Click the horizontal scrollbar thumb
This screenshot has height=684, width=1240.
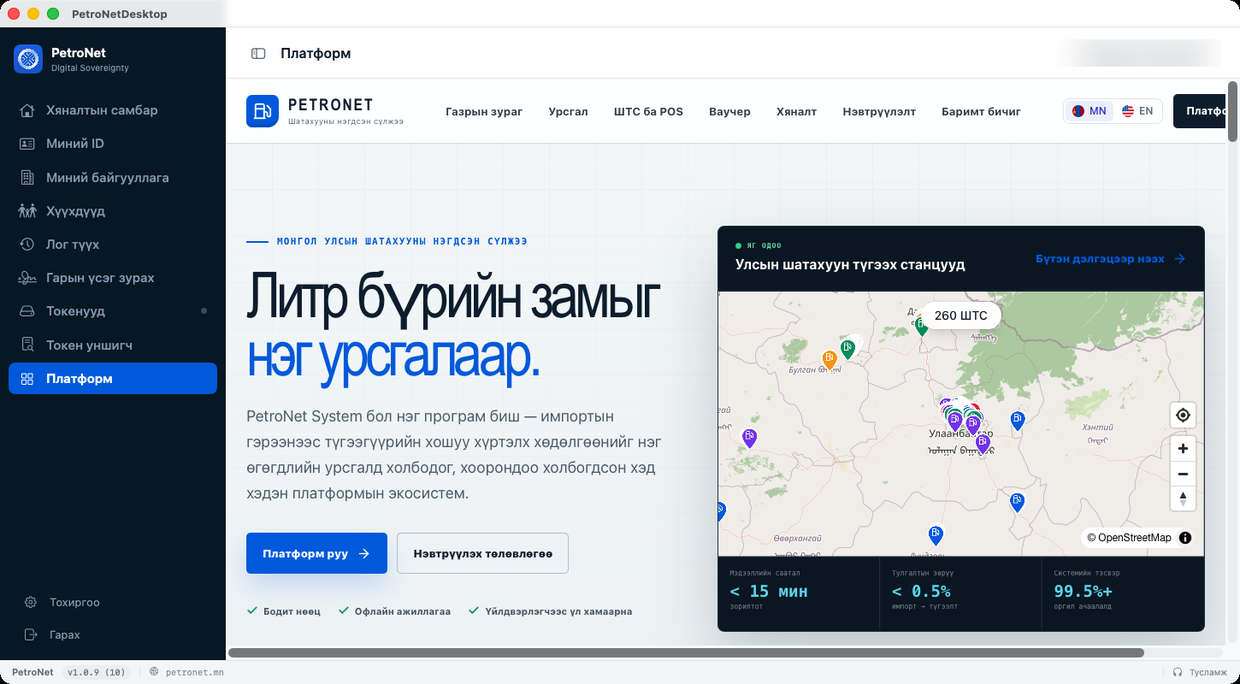(685, 653)
